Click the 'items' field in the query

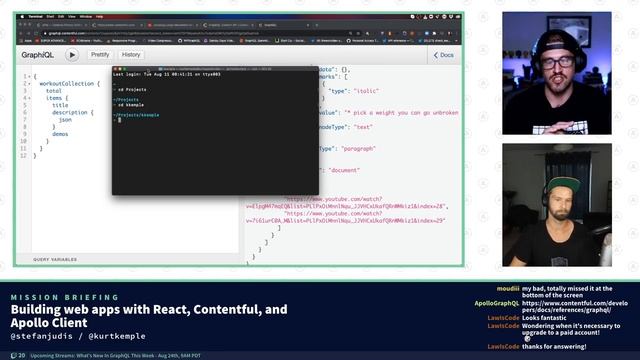(x=54, y=98)
